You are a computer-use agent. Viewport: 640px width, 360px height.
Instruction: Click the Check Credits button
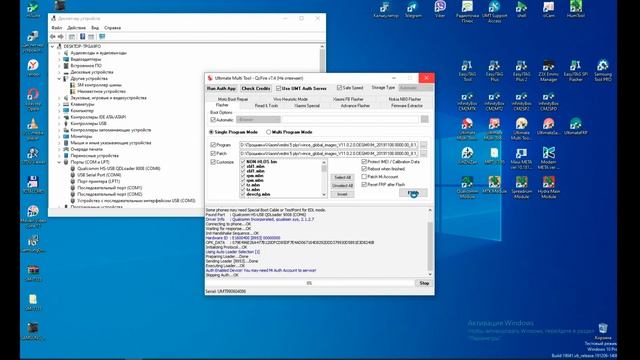point(256,88)
